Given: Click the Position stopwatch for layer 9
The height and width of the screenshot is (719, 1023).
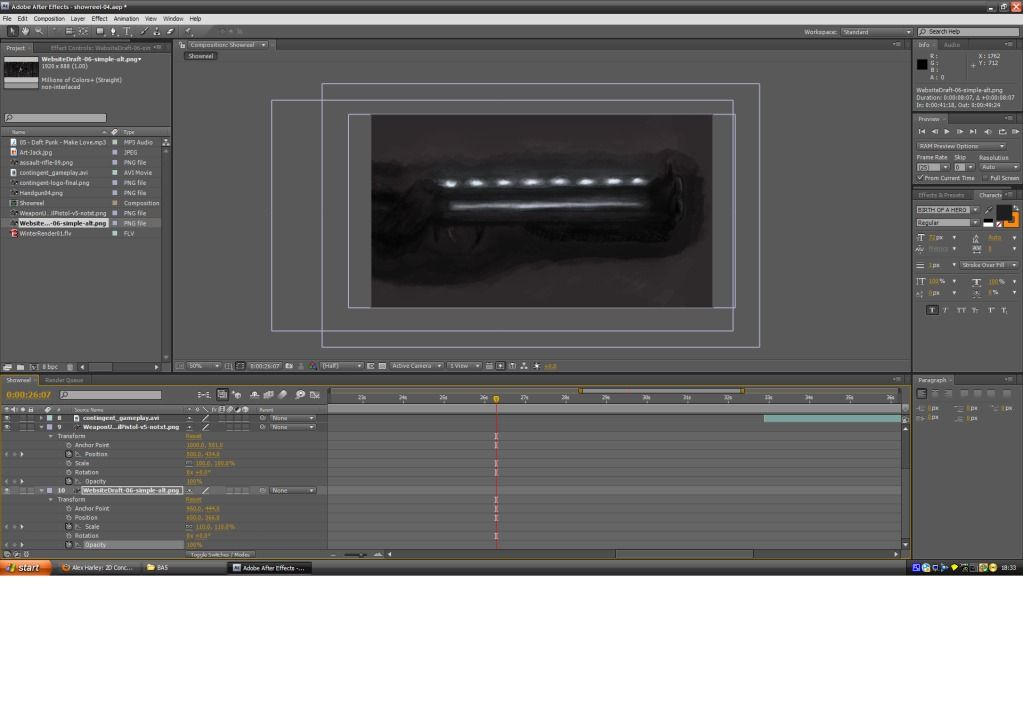Looking at the screenshot, I should (69, 454).
